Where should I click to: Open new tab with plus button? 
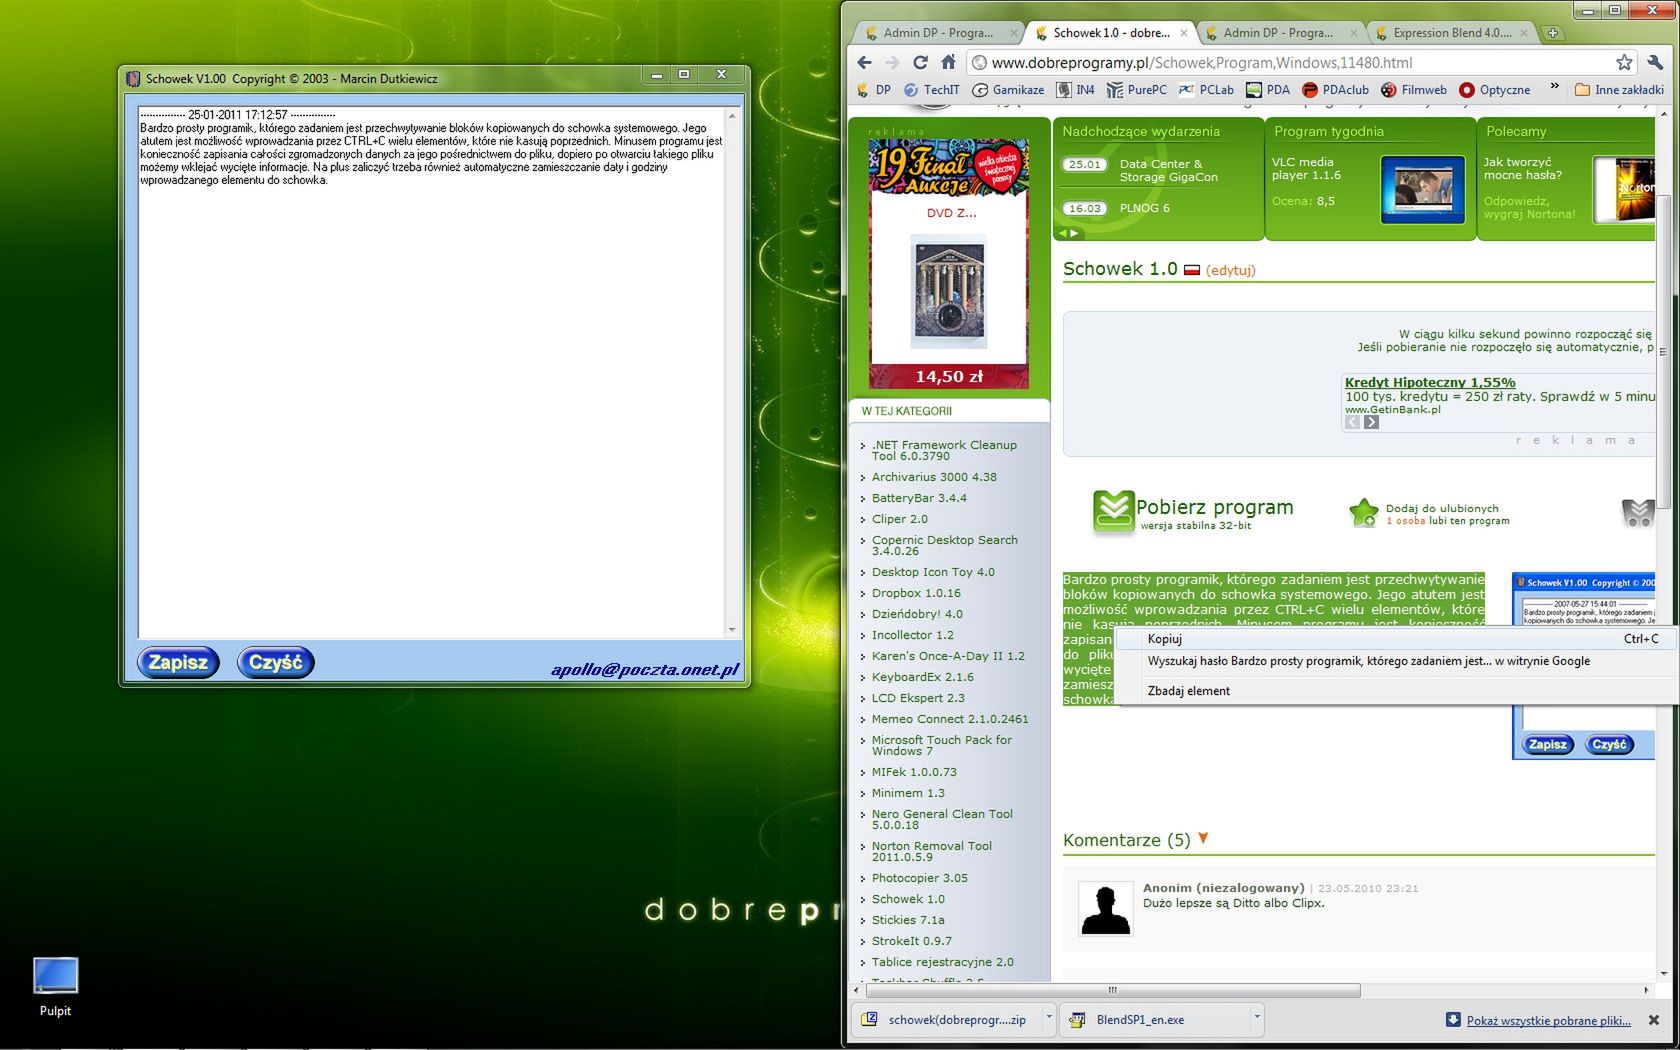1553,33
